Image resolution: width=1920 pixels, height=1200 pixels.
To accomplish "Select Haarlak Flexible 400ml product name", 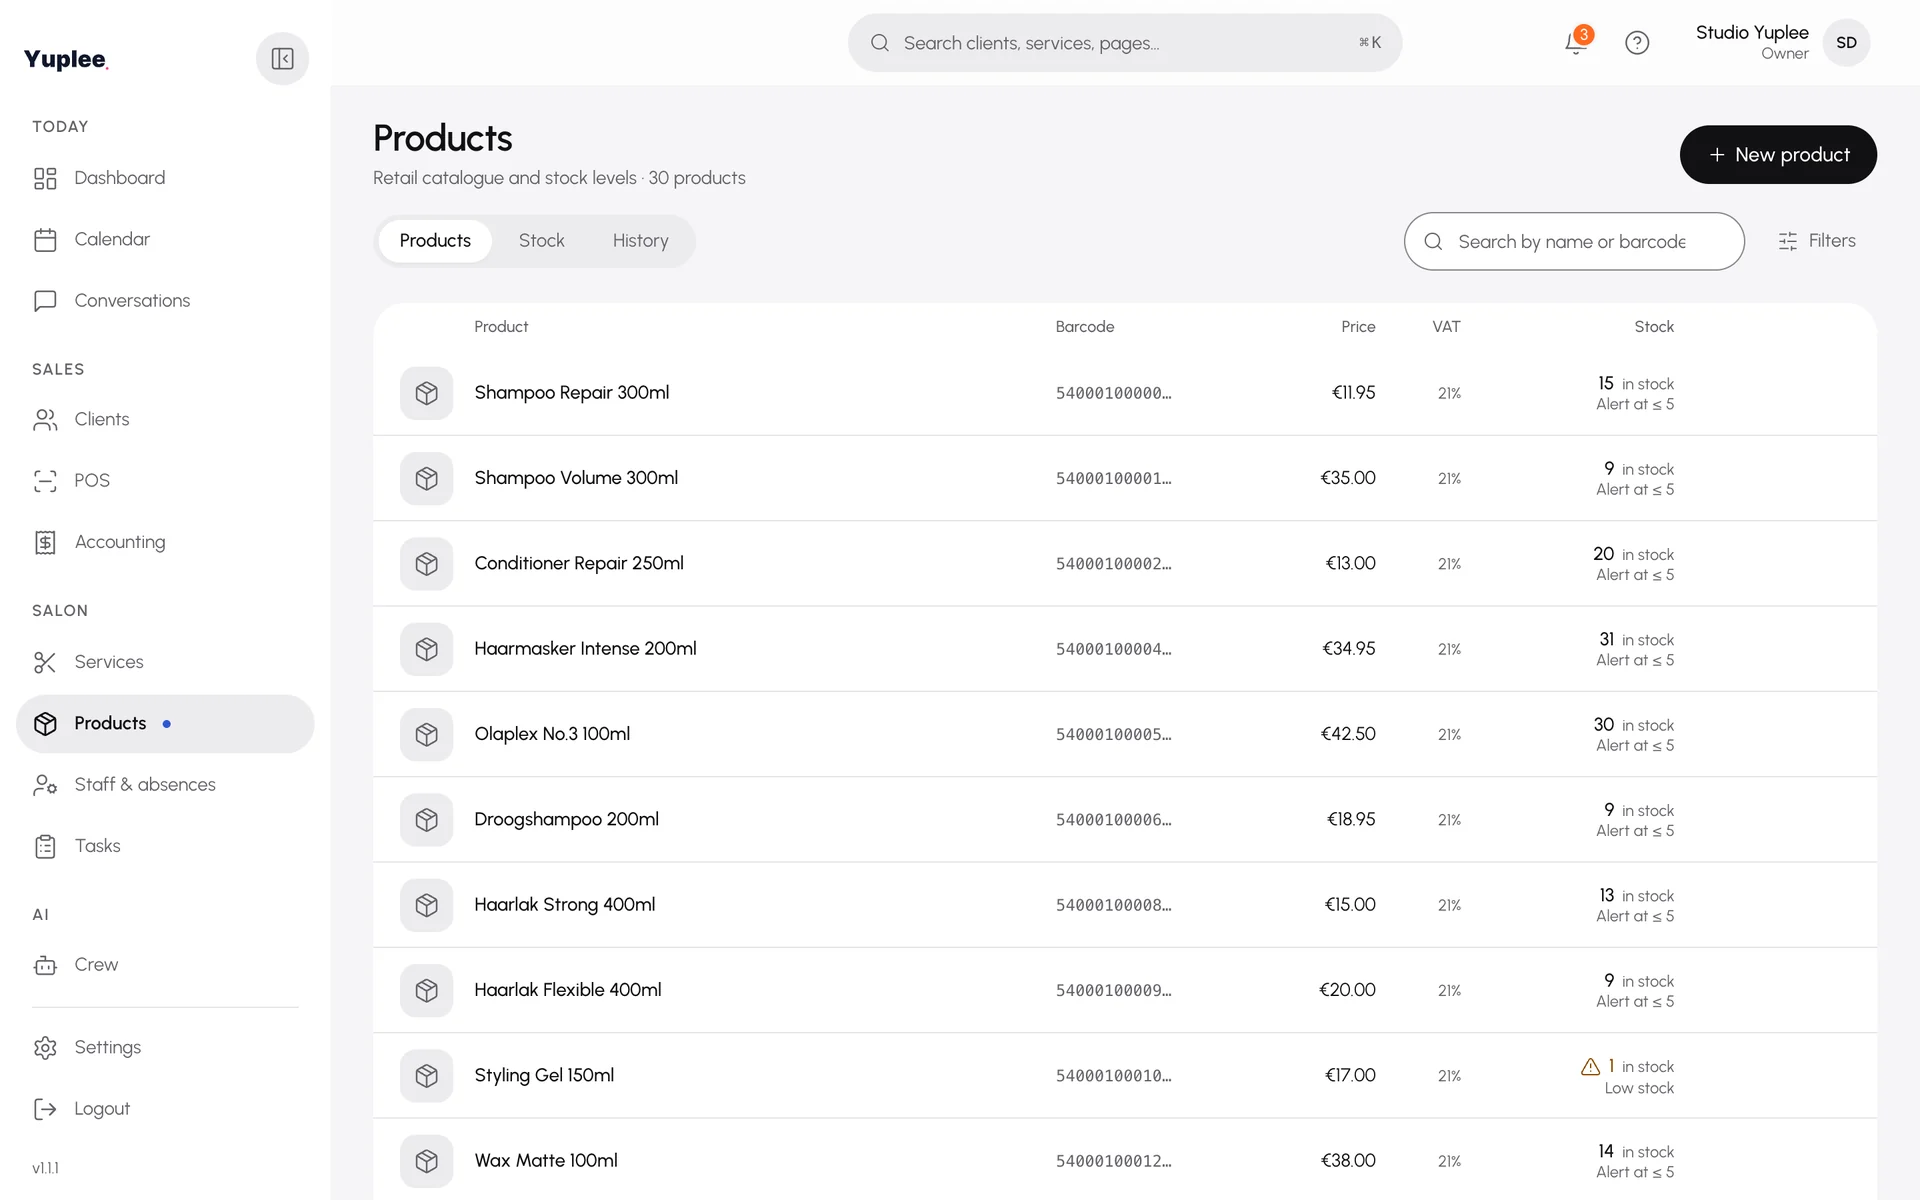I will [567, 990].
